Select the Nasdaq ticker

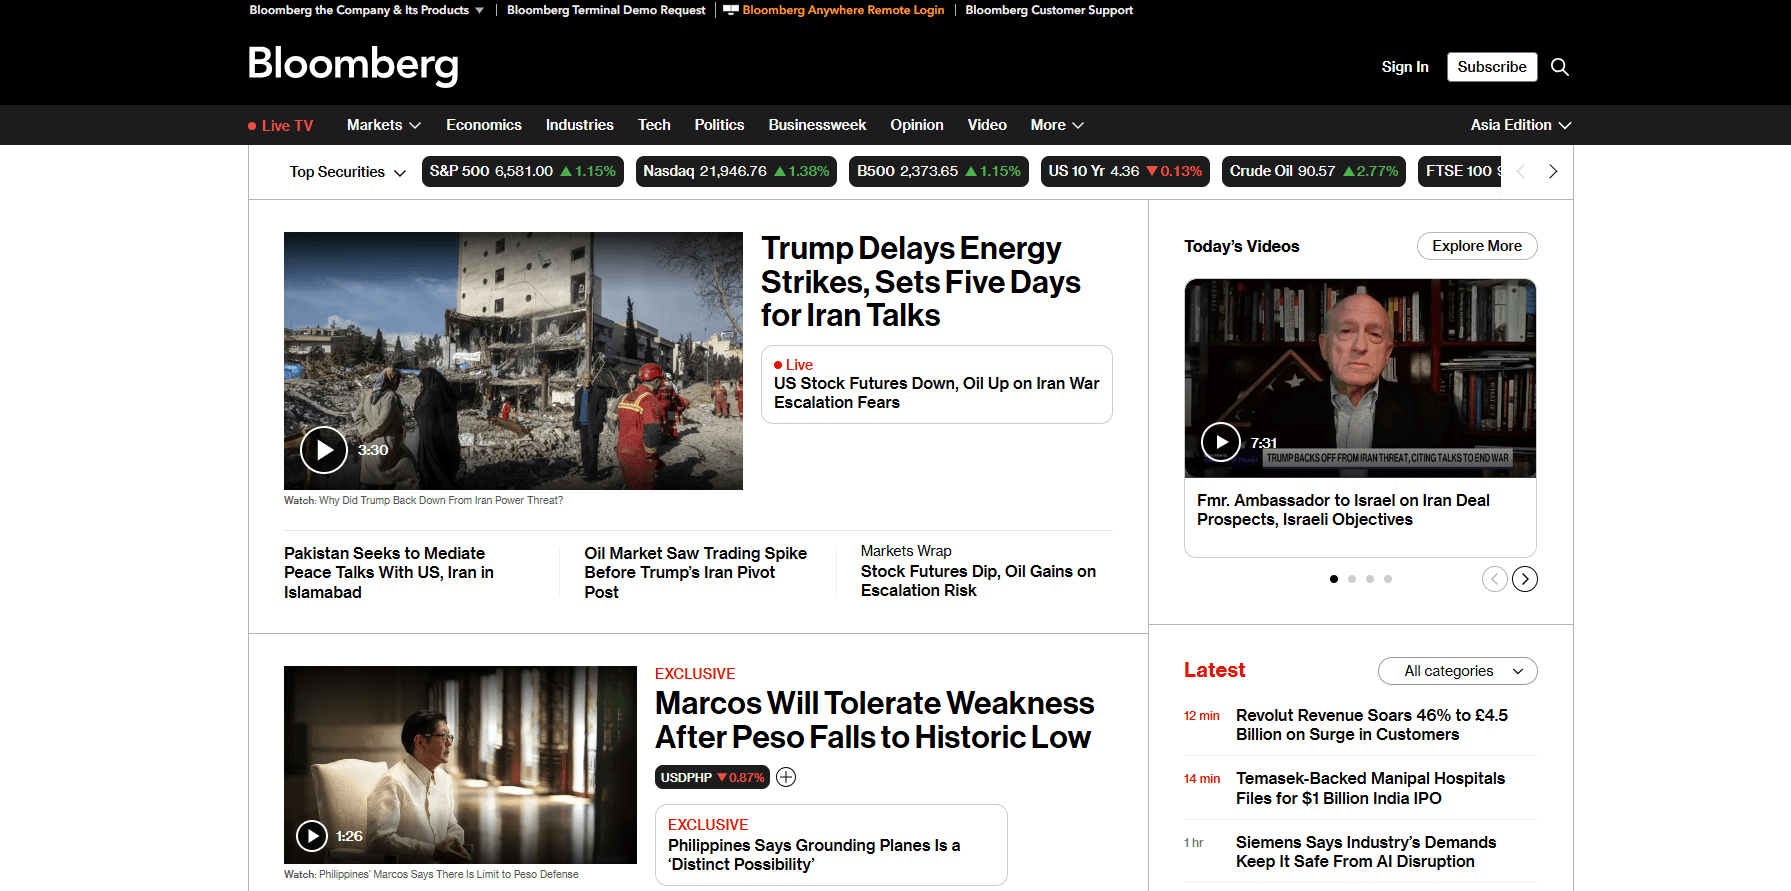tap(737, 171)
